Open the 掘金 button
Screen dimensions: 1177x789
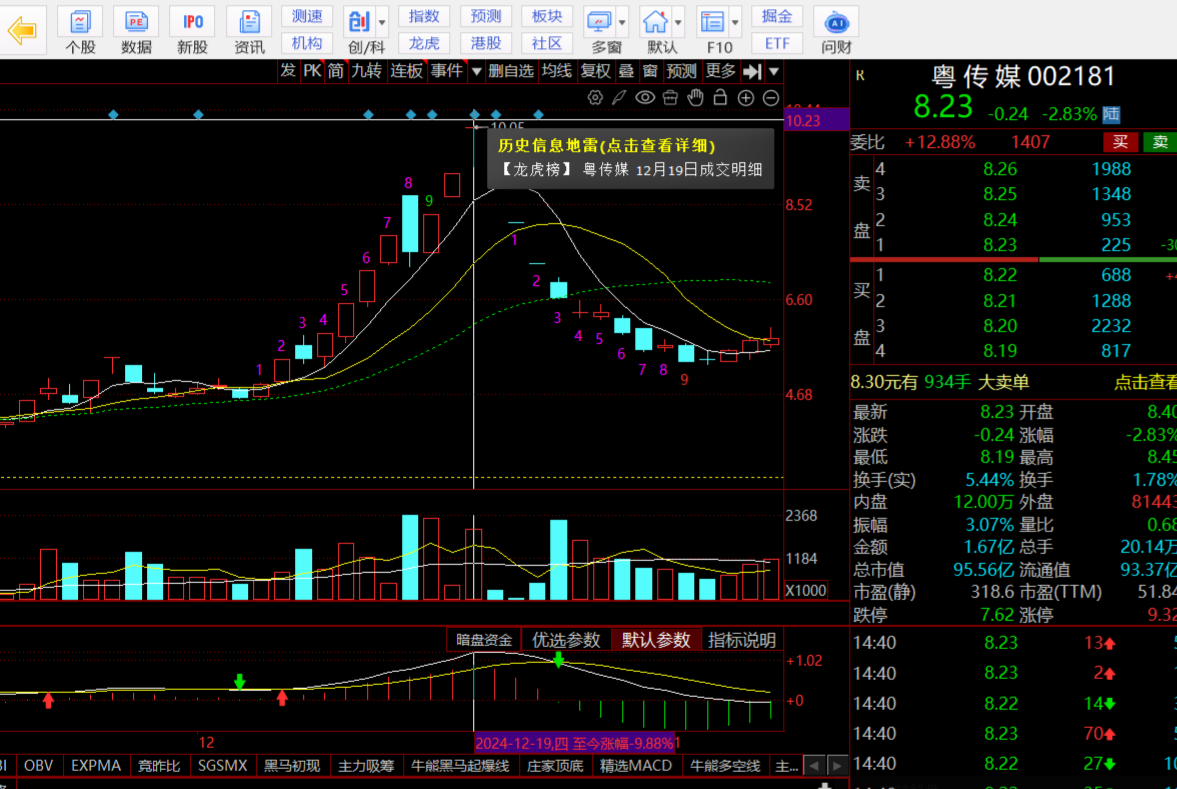click(777, 17)
